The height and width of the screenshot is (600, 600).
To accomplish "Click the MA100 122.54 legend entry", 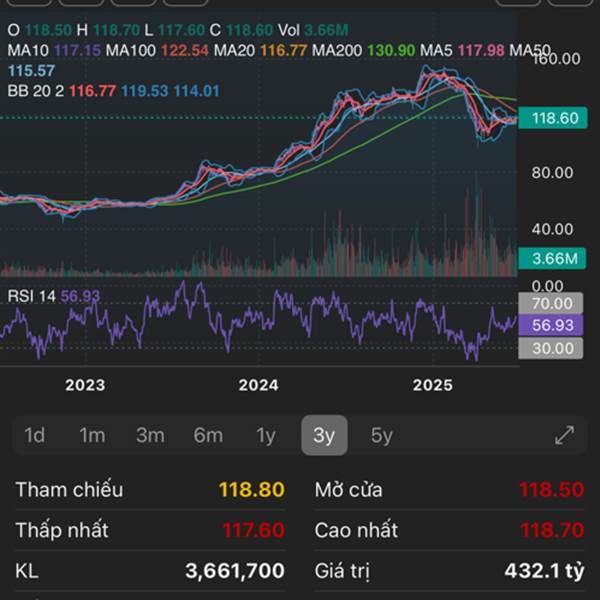I will coord(157,50).
